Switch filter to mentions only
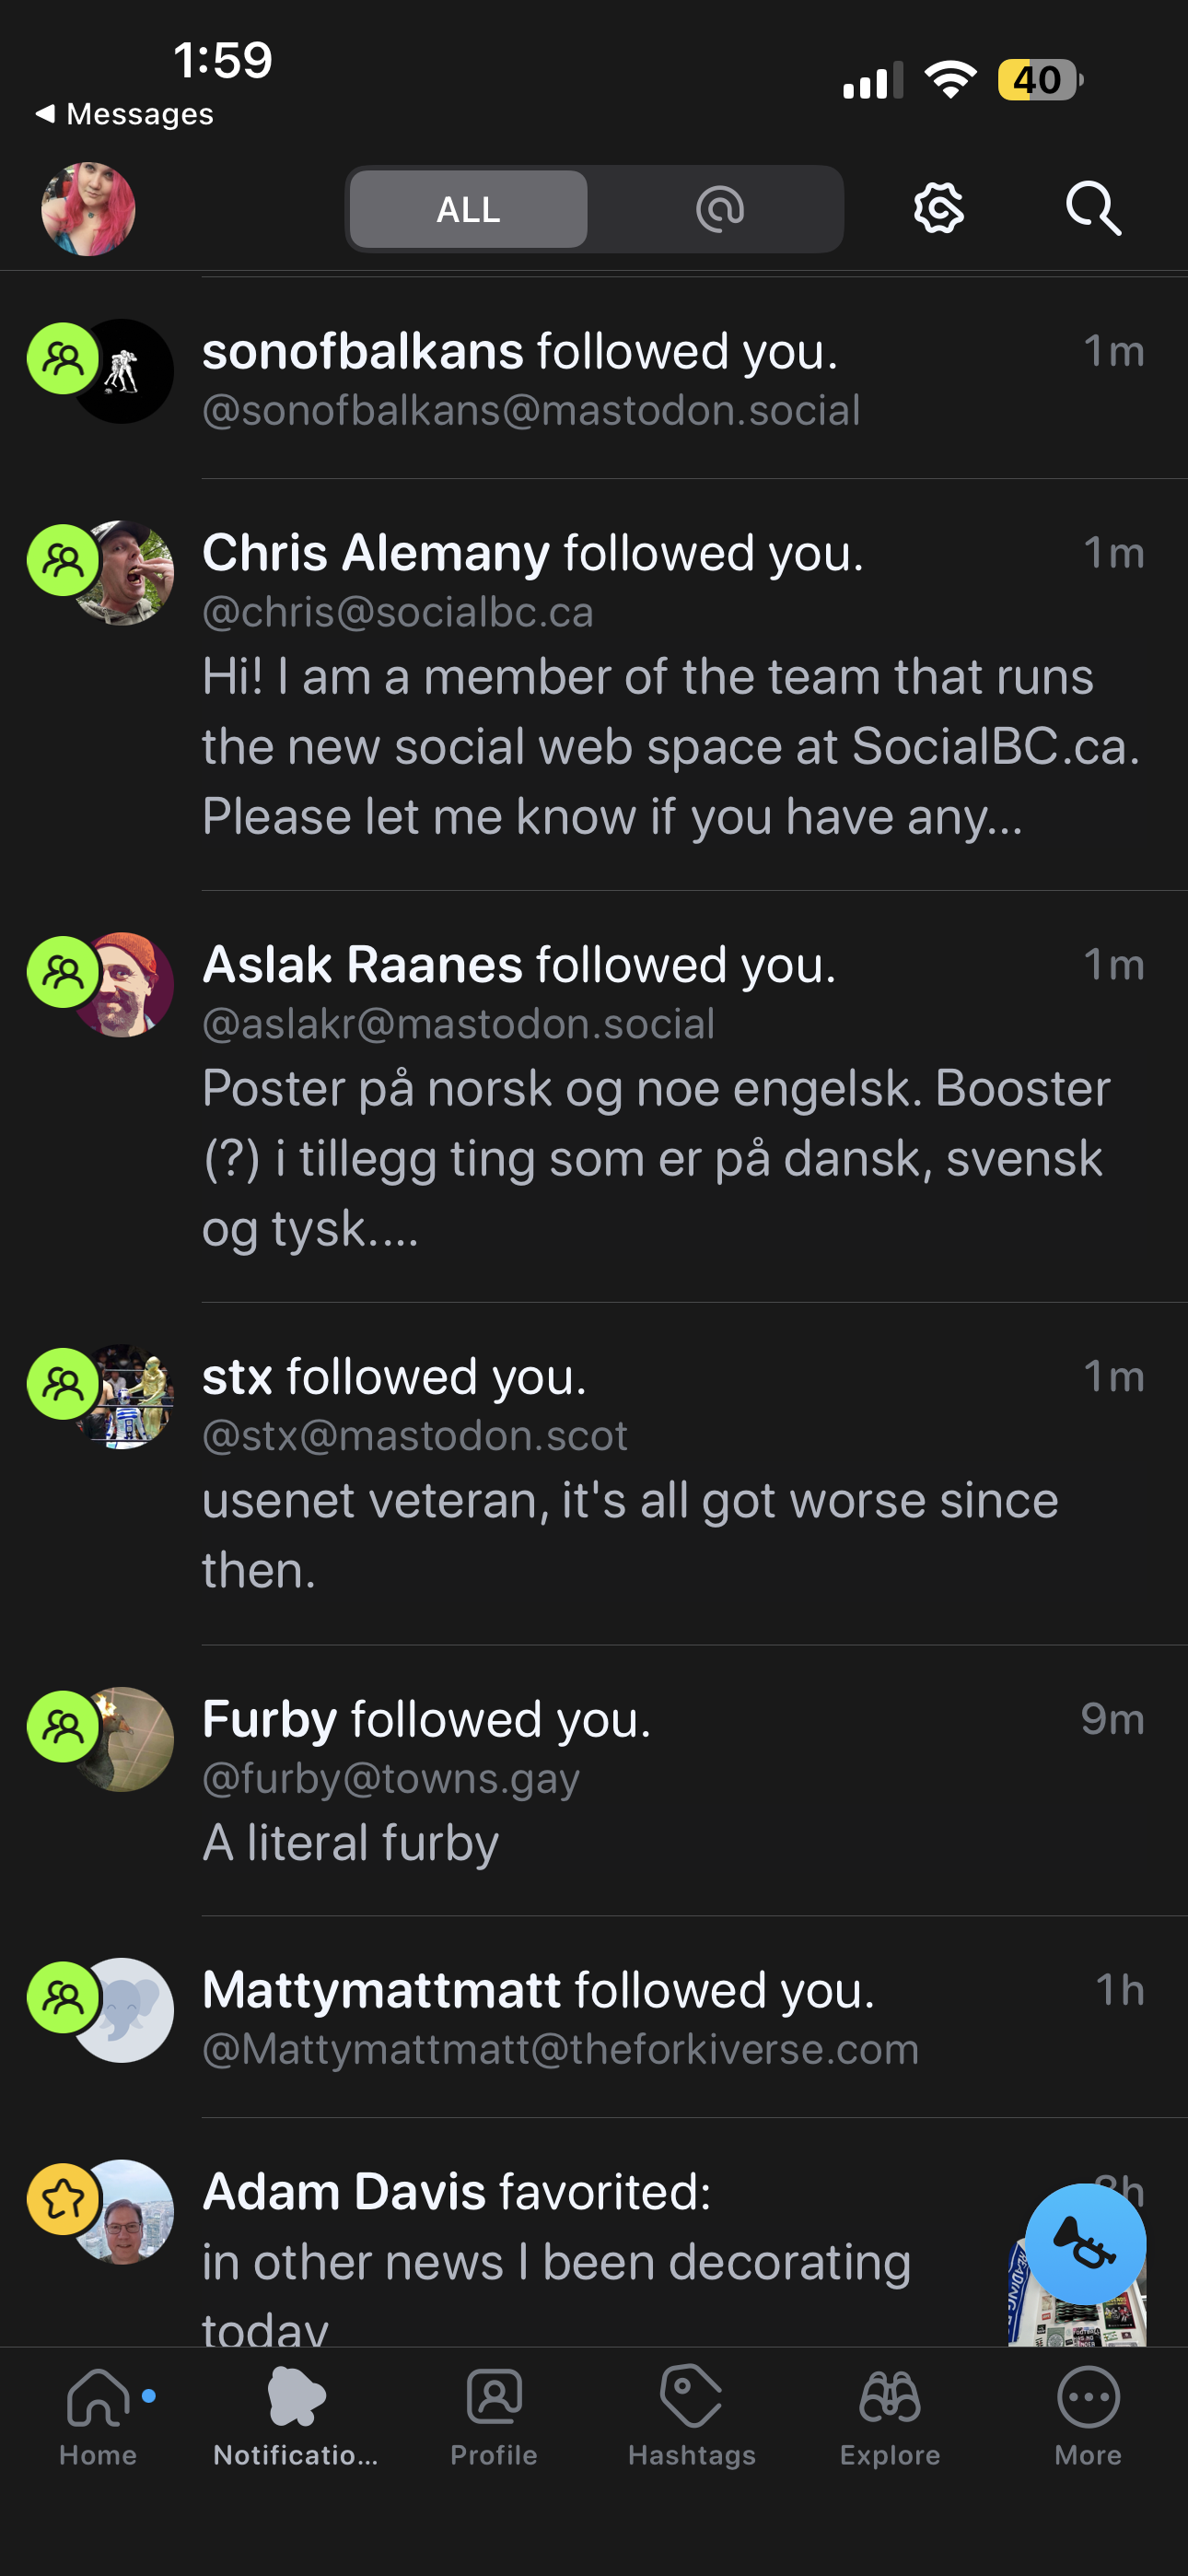Screen dimensions: 1188x2576 point(719,209)
